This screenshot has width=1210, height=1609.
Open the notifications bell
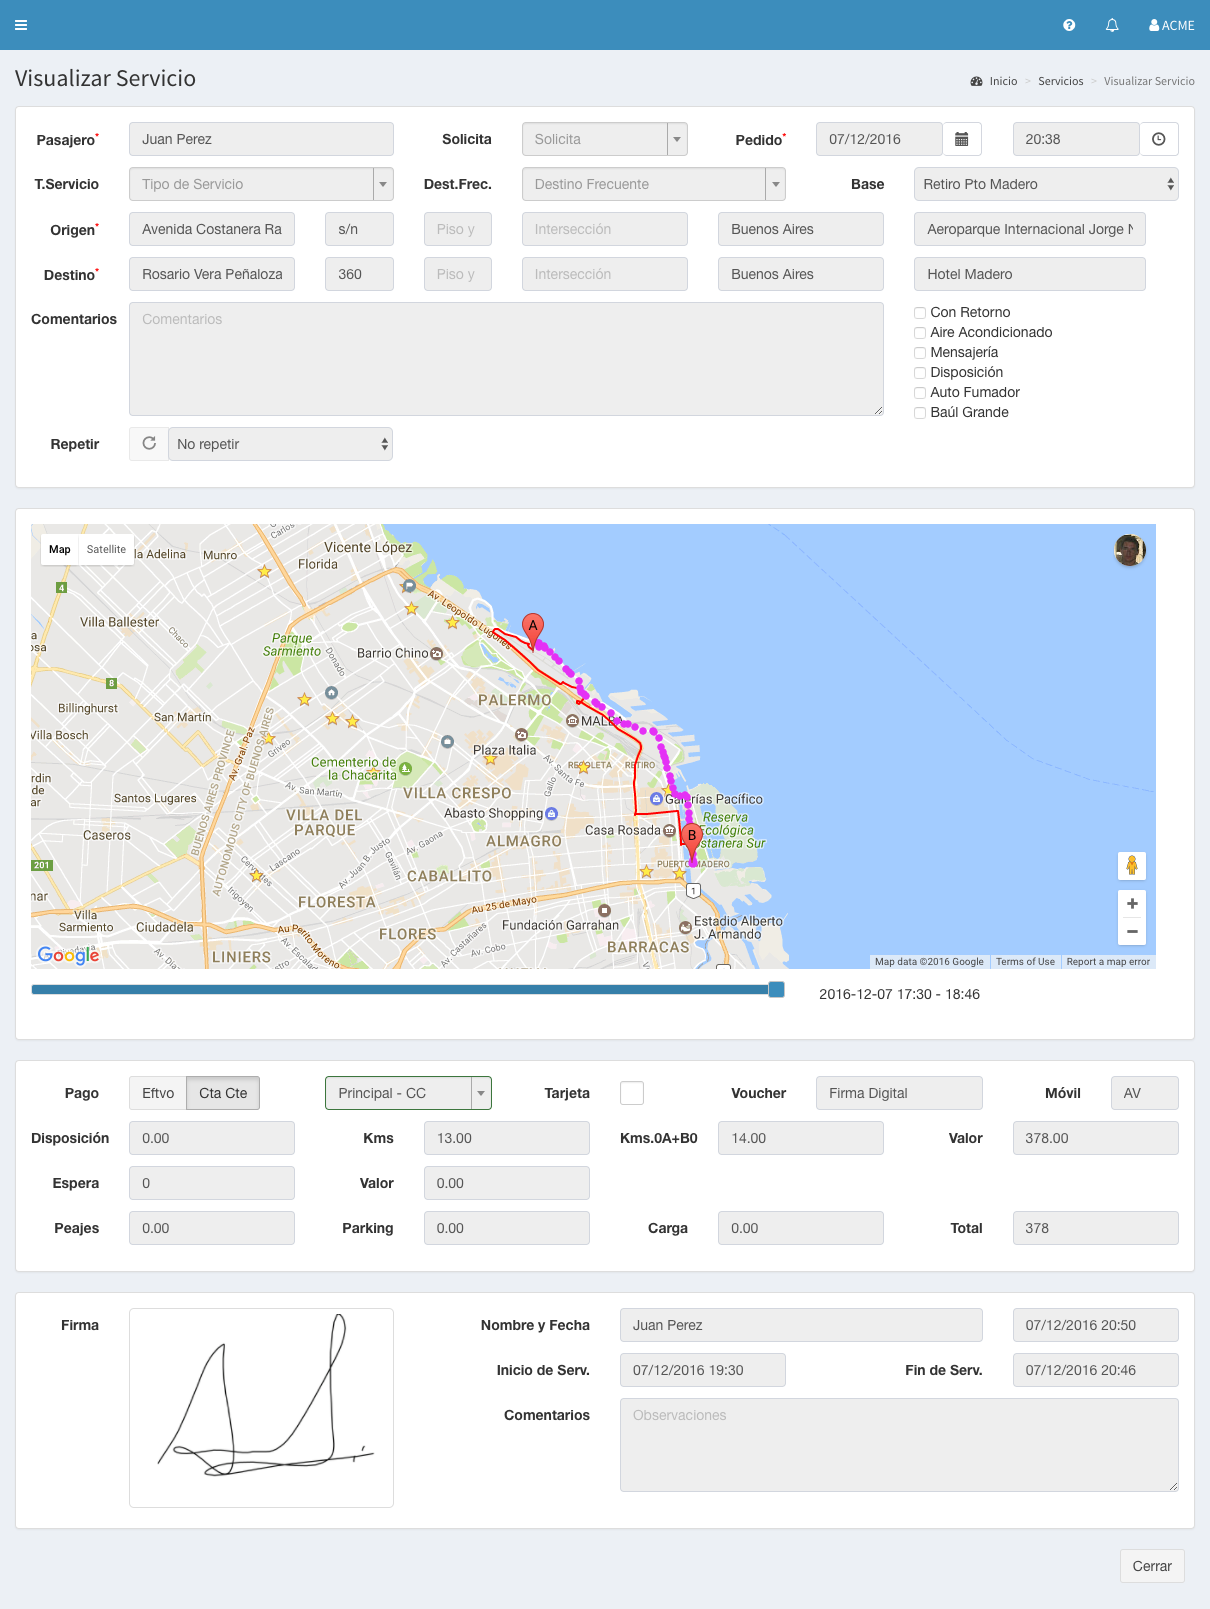pos(1112,25)
